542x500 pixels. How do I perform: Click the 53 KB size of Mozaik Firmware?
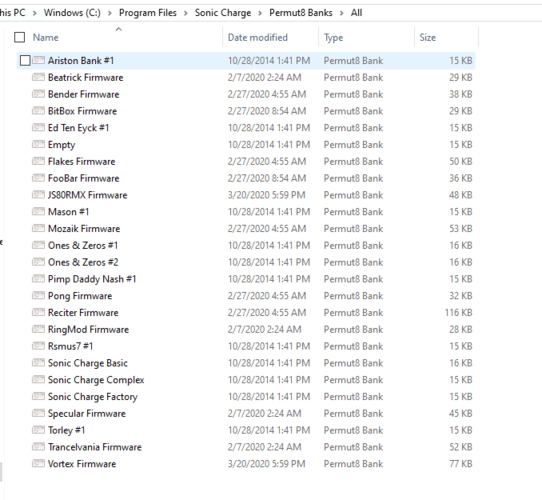coord(460,228)
